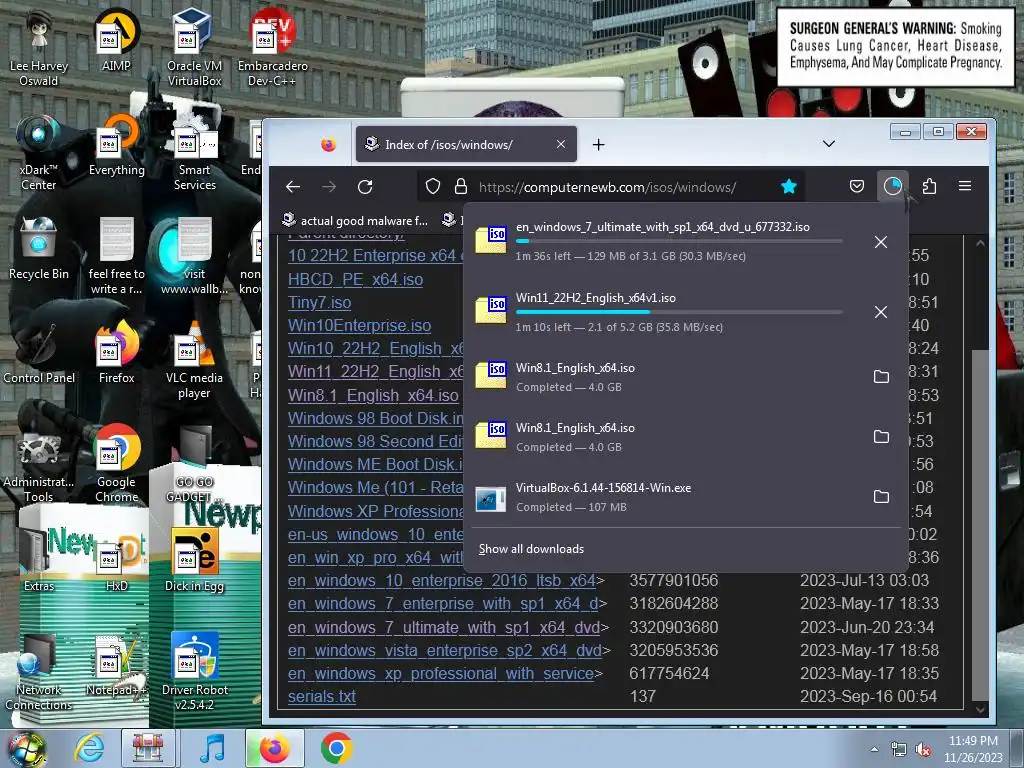
Task: Select the Control Panel desktop icon
Action: pyautogui.click(x=39, y=351)
